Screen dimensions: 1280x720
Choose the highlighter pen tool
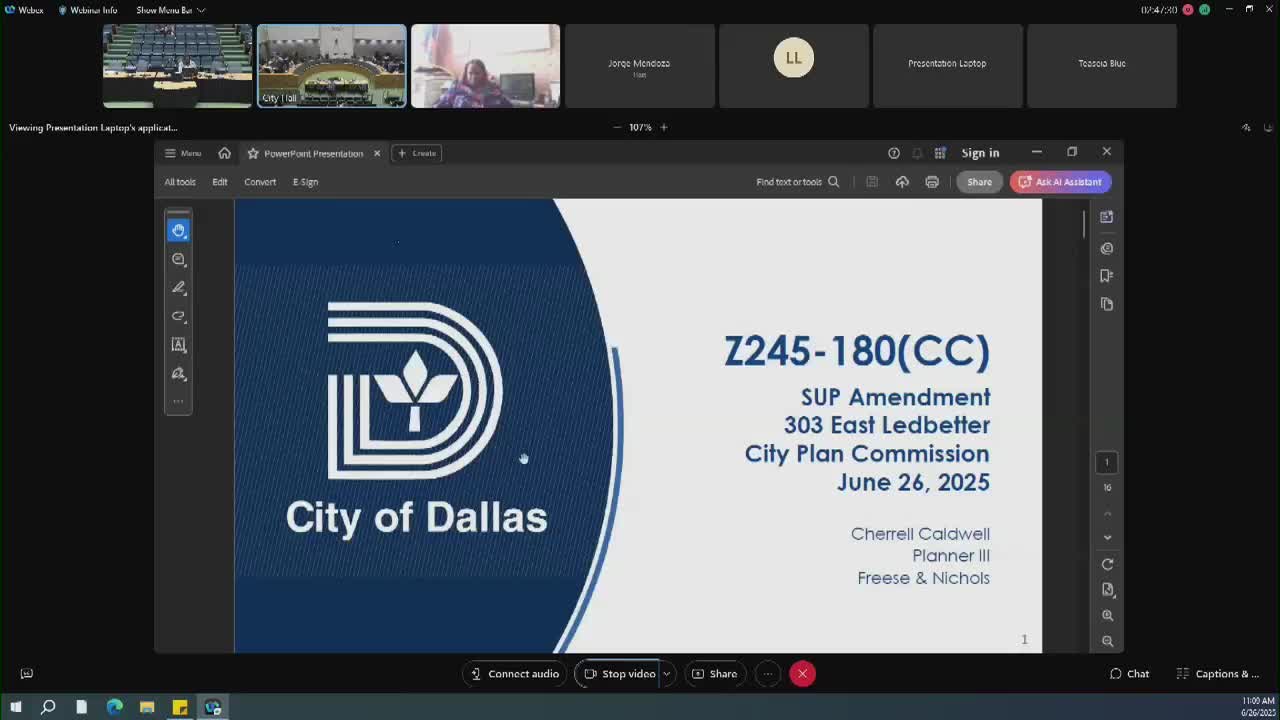pyautogui.click(x=178, y=288)
